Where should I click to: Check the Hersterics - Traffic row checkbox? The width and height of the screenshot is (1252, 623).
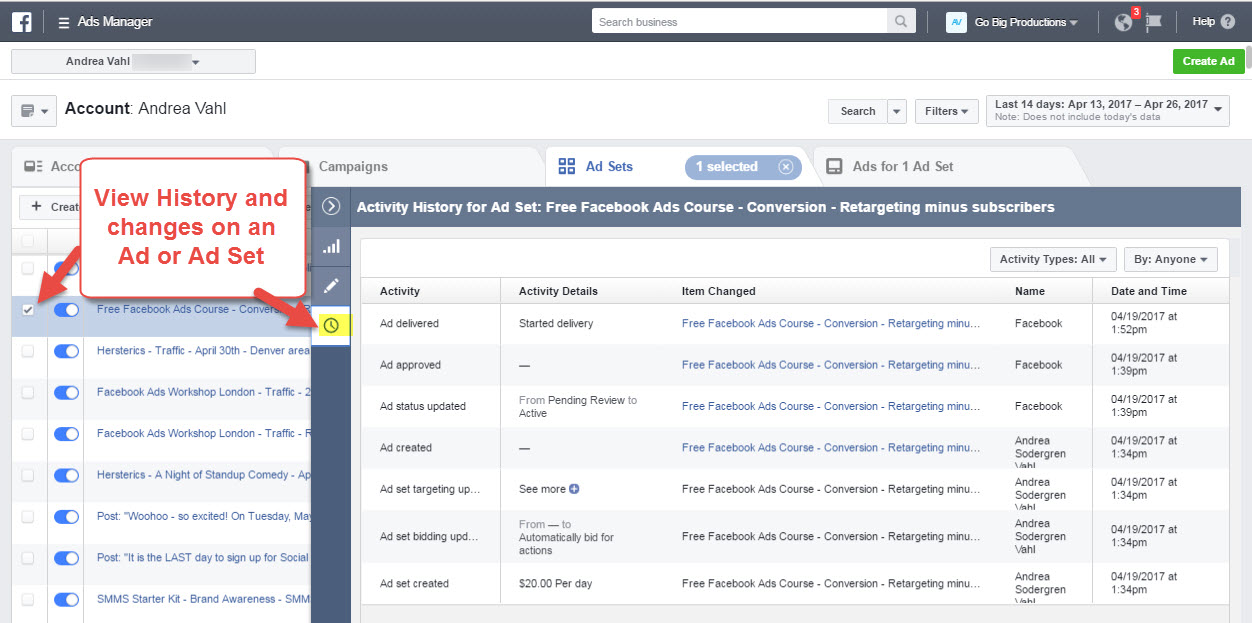click(x=28, y=351)
